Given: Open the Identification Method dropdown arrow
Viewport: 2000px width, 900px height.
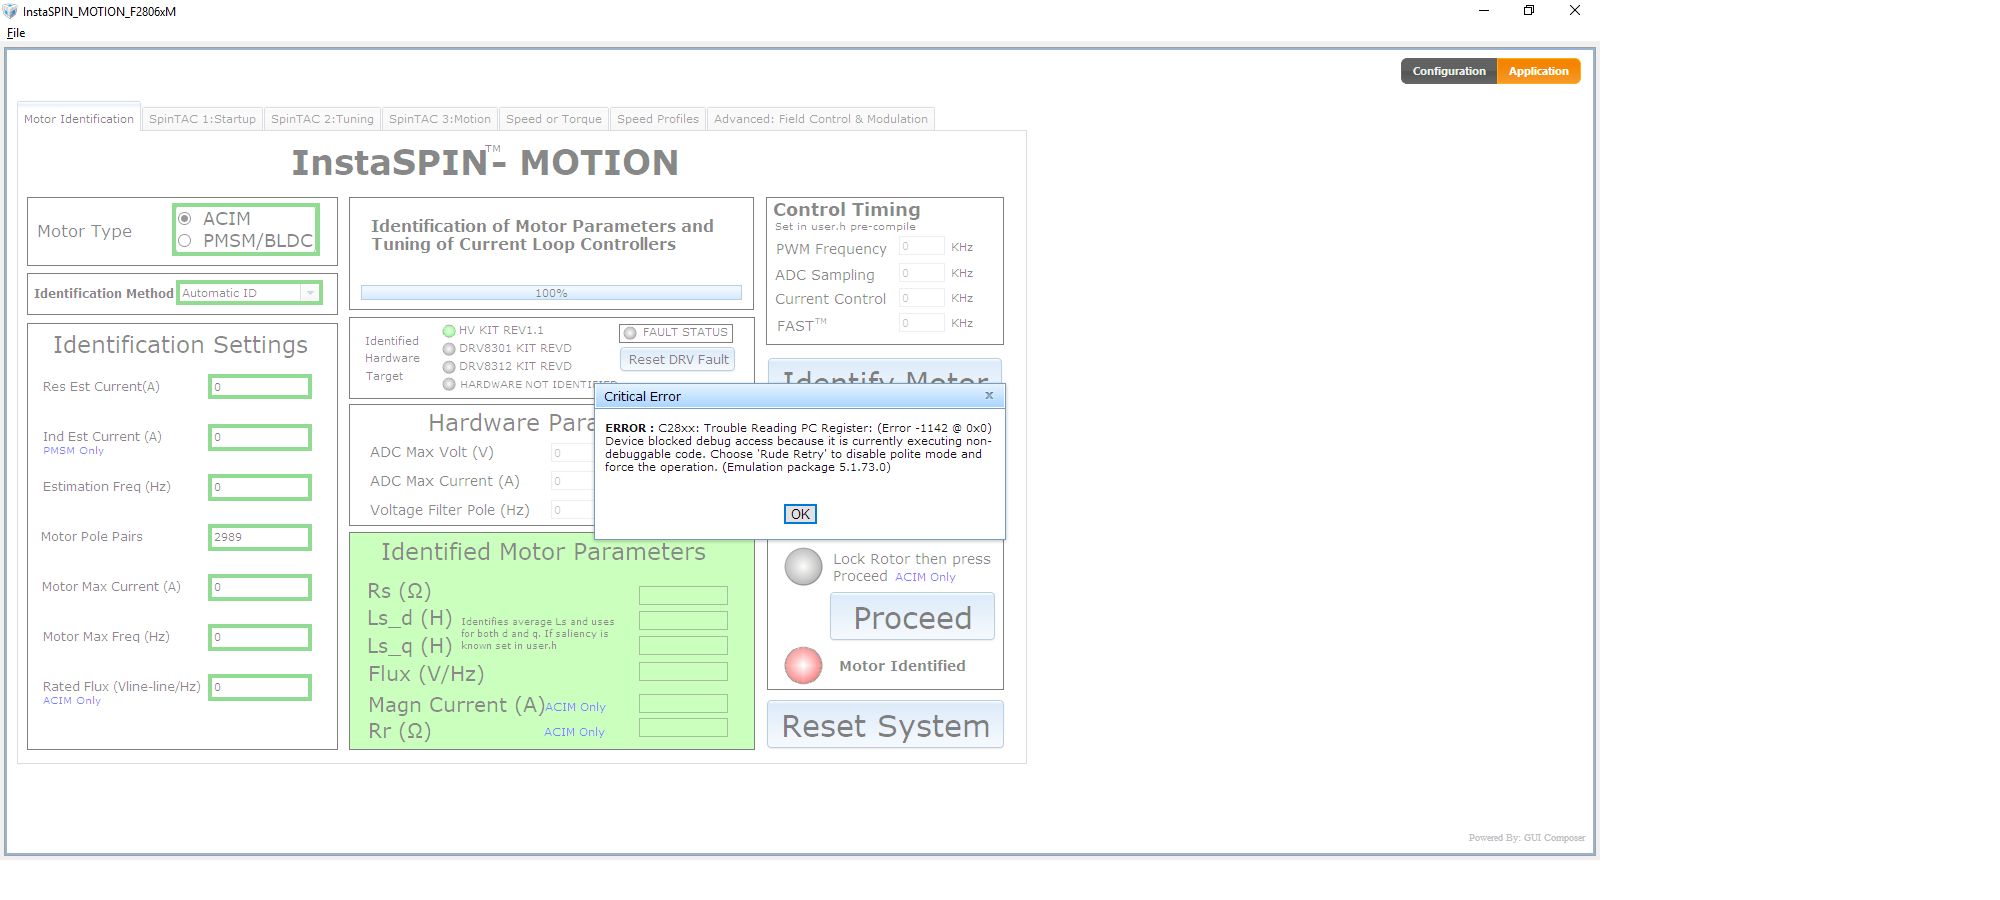Looking at the screenshot, I should click(310, 293).
